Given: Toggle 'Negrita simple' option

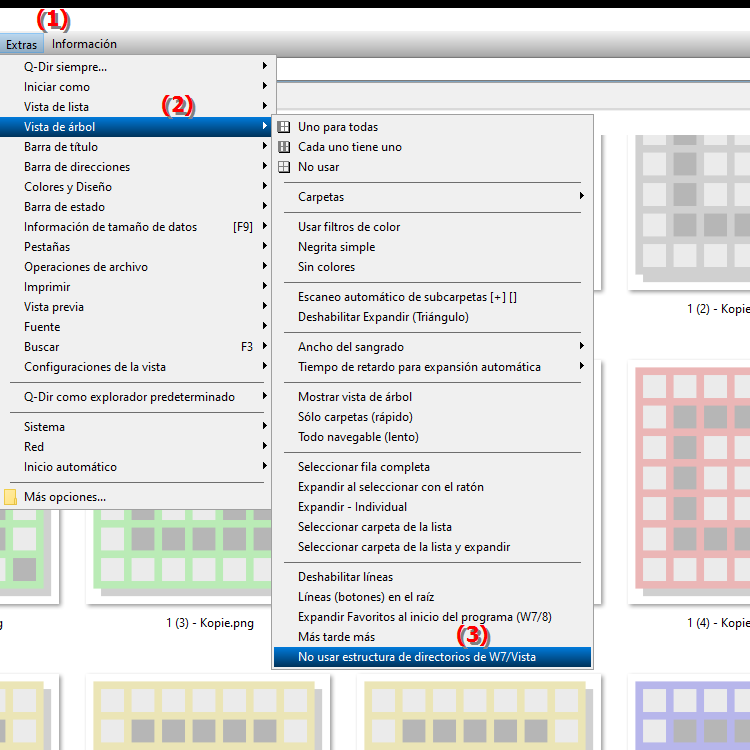Looking at the screenshot, I should coord(432,247).
